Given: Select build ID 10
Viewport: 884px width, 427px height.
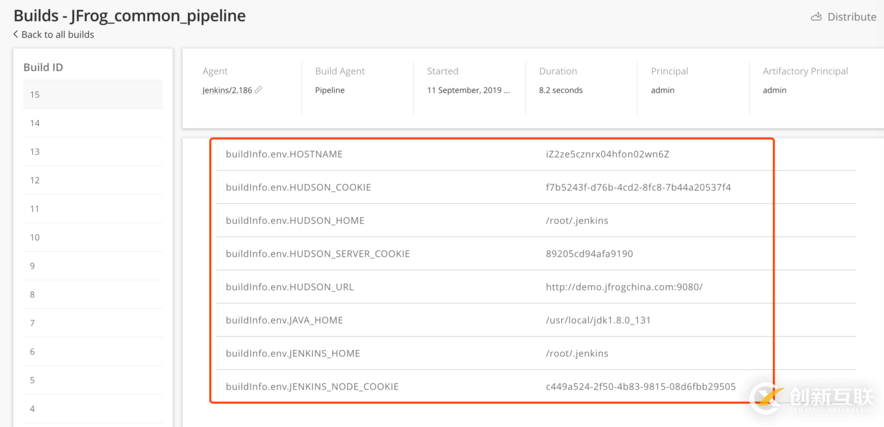Looking at the screenshot, I should 93,237.
